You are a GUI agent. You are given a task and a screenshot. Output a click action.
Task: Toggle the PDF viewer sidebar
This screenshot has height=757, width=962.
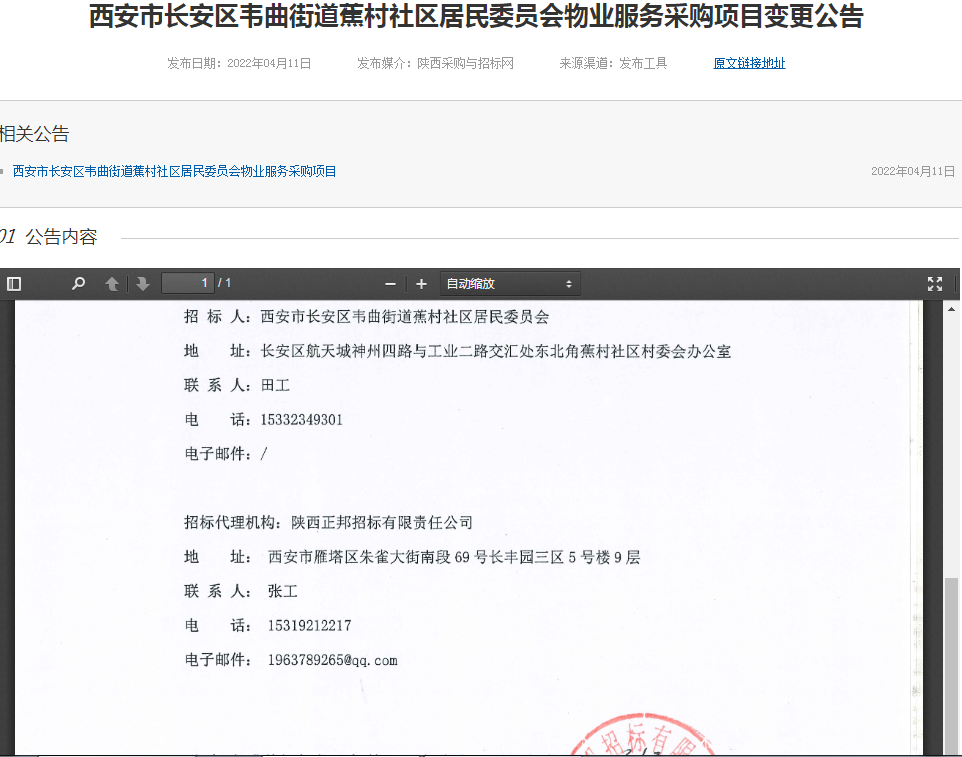(14, 284)
